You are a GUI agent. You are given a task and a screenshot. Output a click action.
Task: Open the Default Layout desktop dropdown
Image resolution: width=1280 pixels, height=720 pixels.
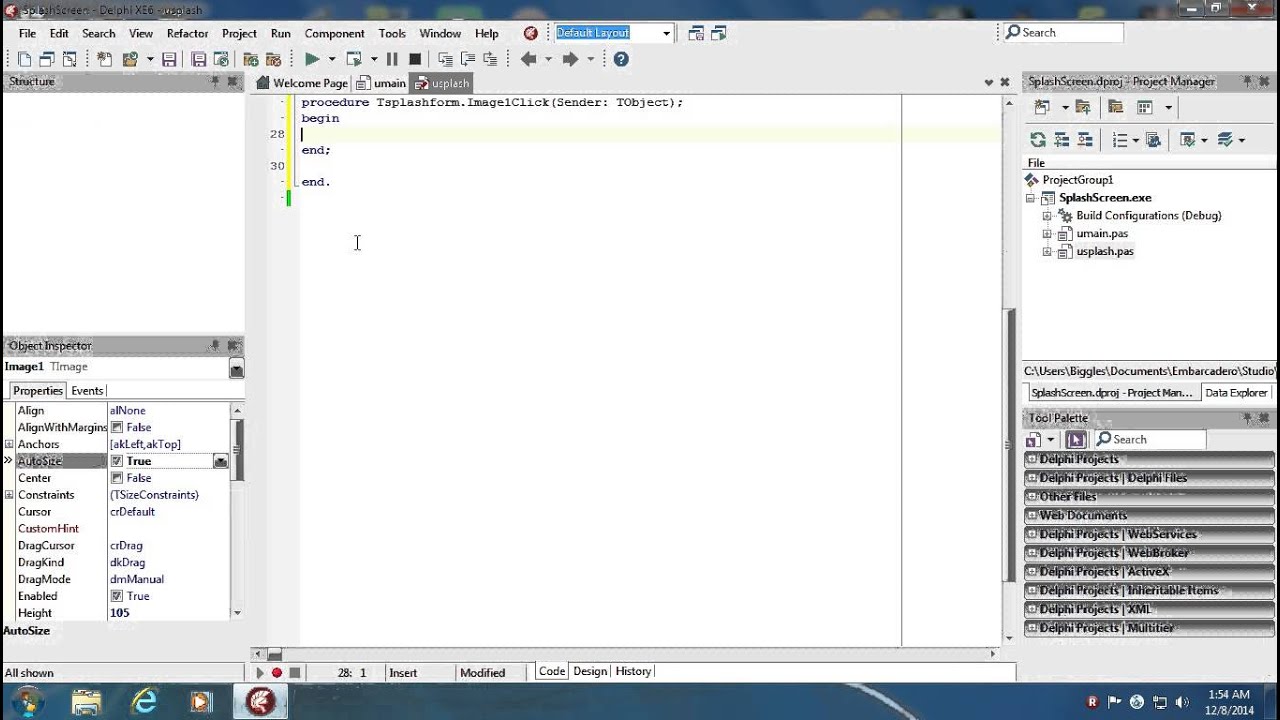tap(666, 33)
